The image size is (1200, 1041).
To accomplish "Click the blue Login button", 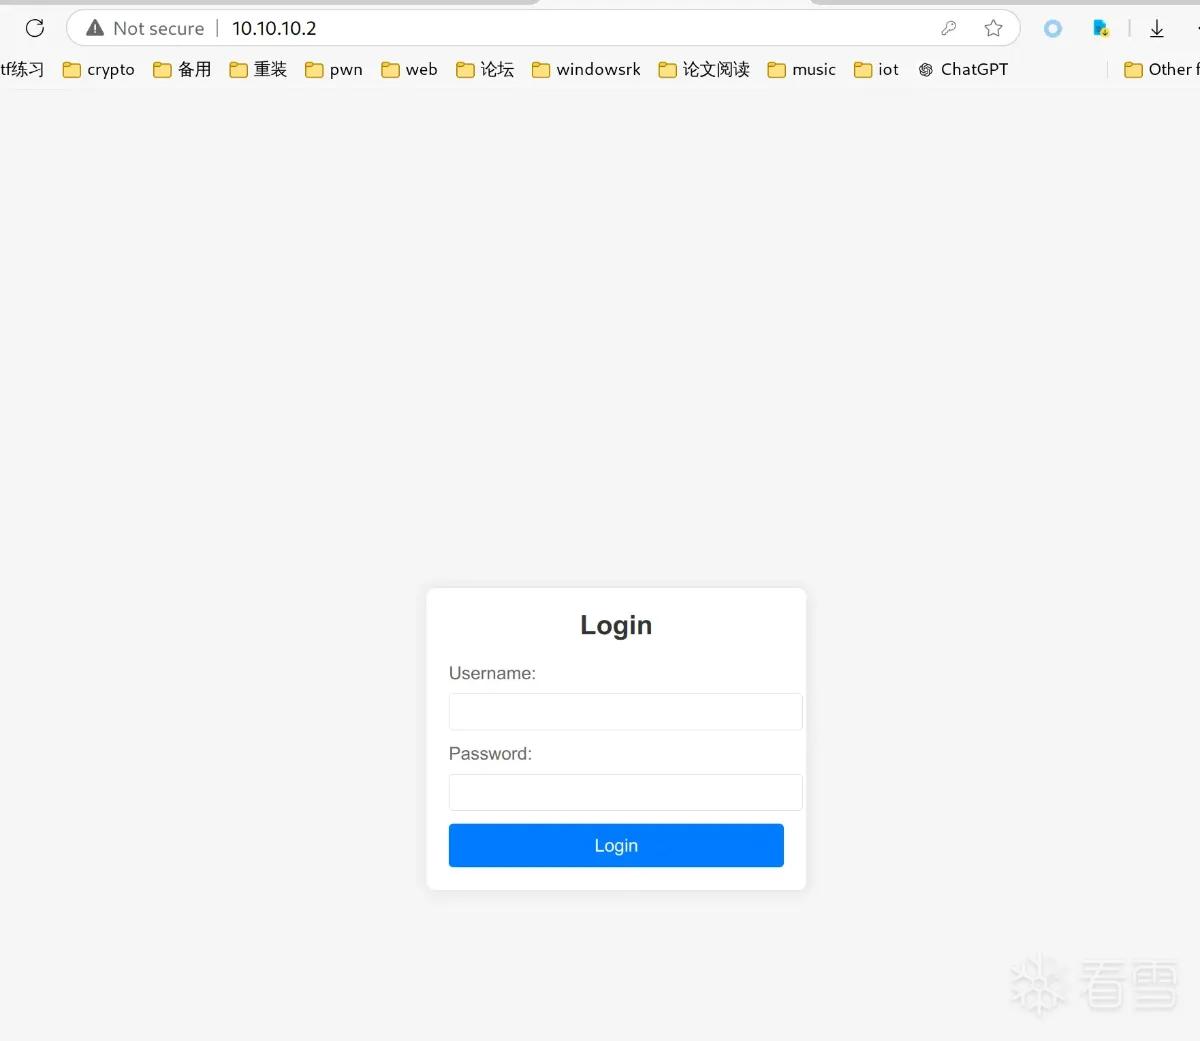I will 616,845.
